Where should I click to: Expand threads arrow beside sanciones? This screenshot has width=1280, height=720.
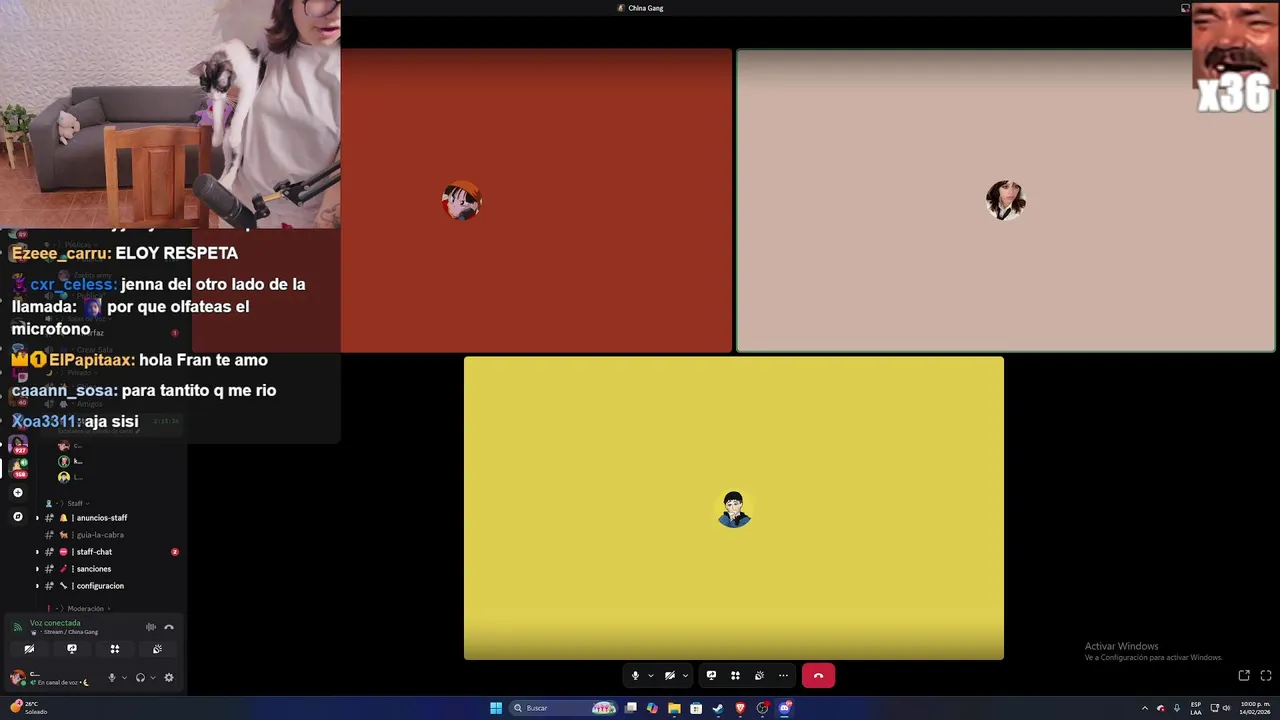37,569
